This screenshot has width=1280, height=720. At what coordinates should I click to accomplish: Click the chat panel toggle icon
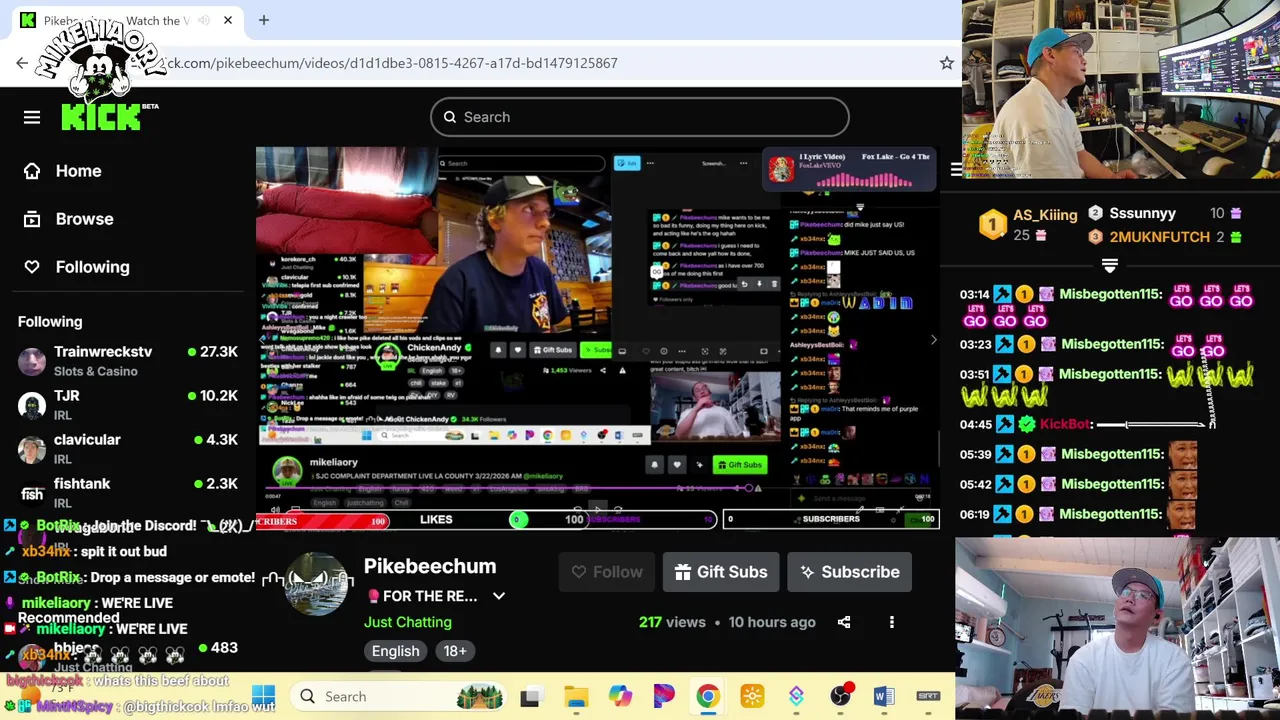pyautogui.click(x=956, y=170)
